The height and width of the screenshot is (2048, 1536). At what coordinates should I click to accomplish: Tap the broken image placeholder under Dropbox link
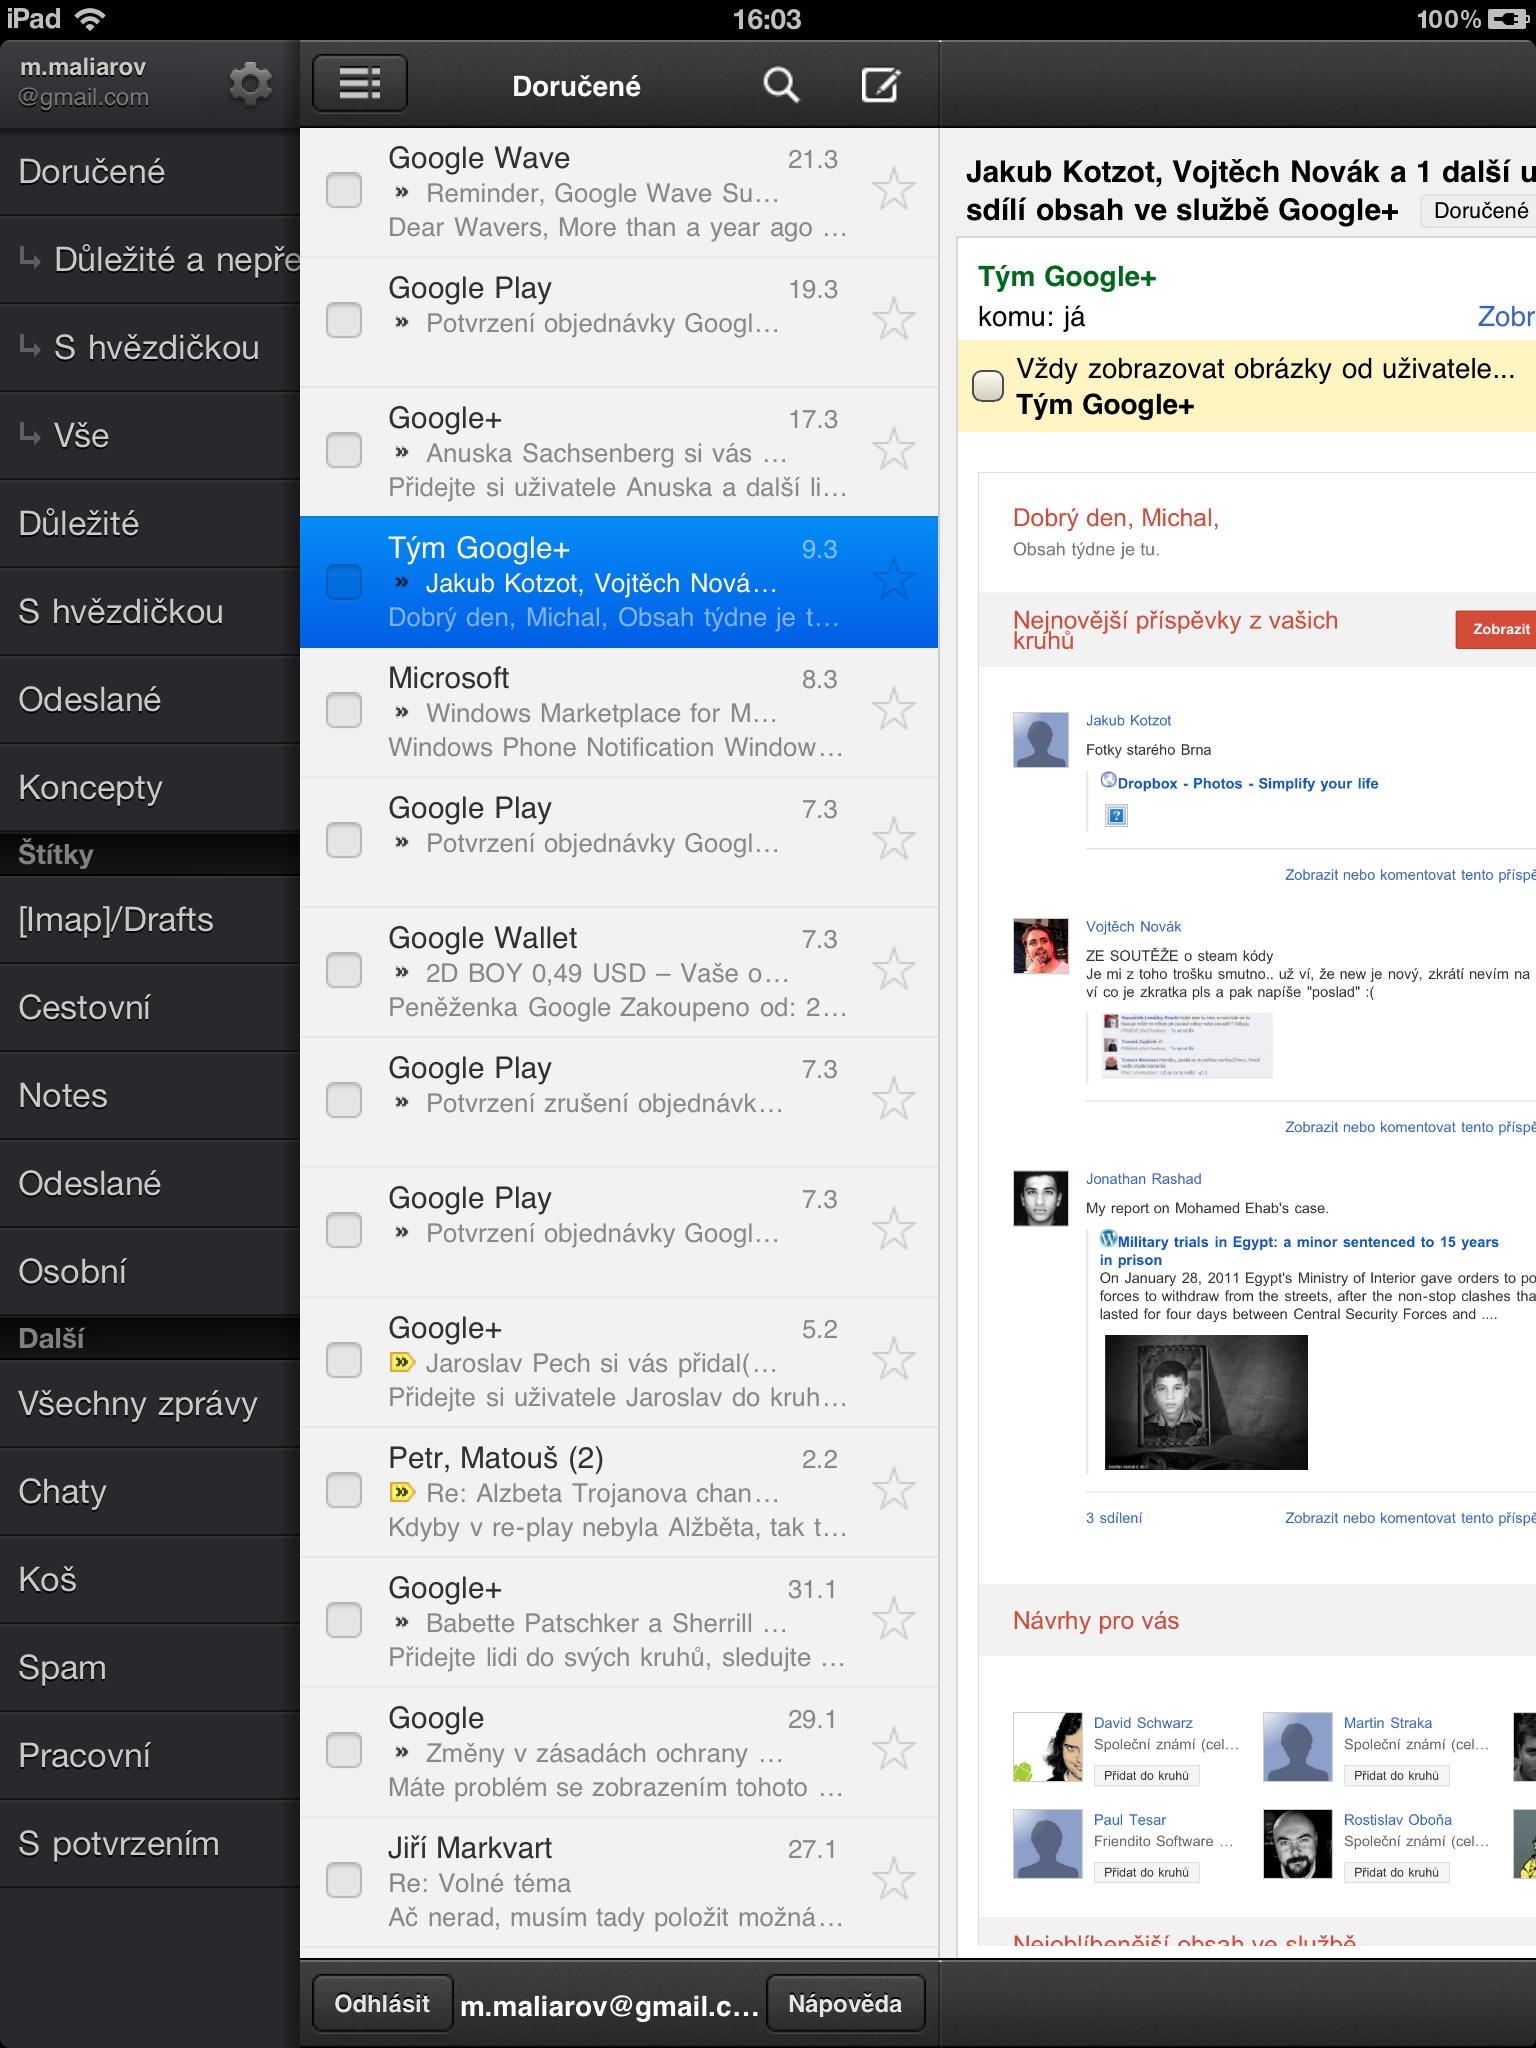1116,816
